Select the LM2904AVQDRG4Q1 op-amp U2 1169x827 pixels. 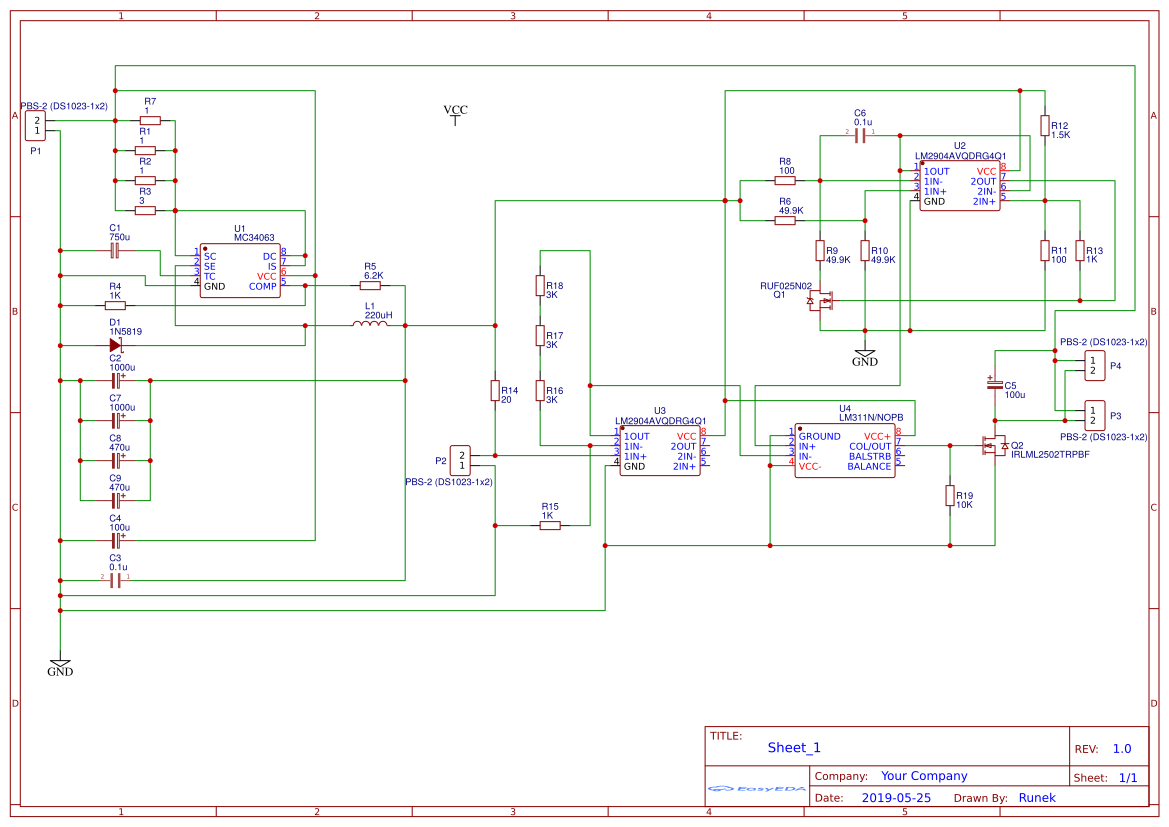[x=960, y=185]
